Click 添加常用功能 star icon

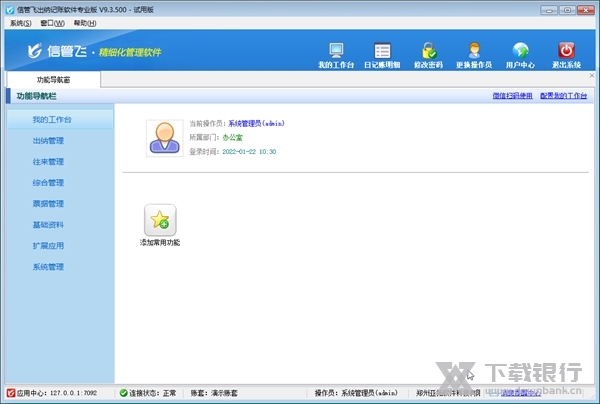160,220
